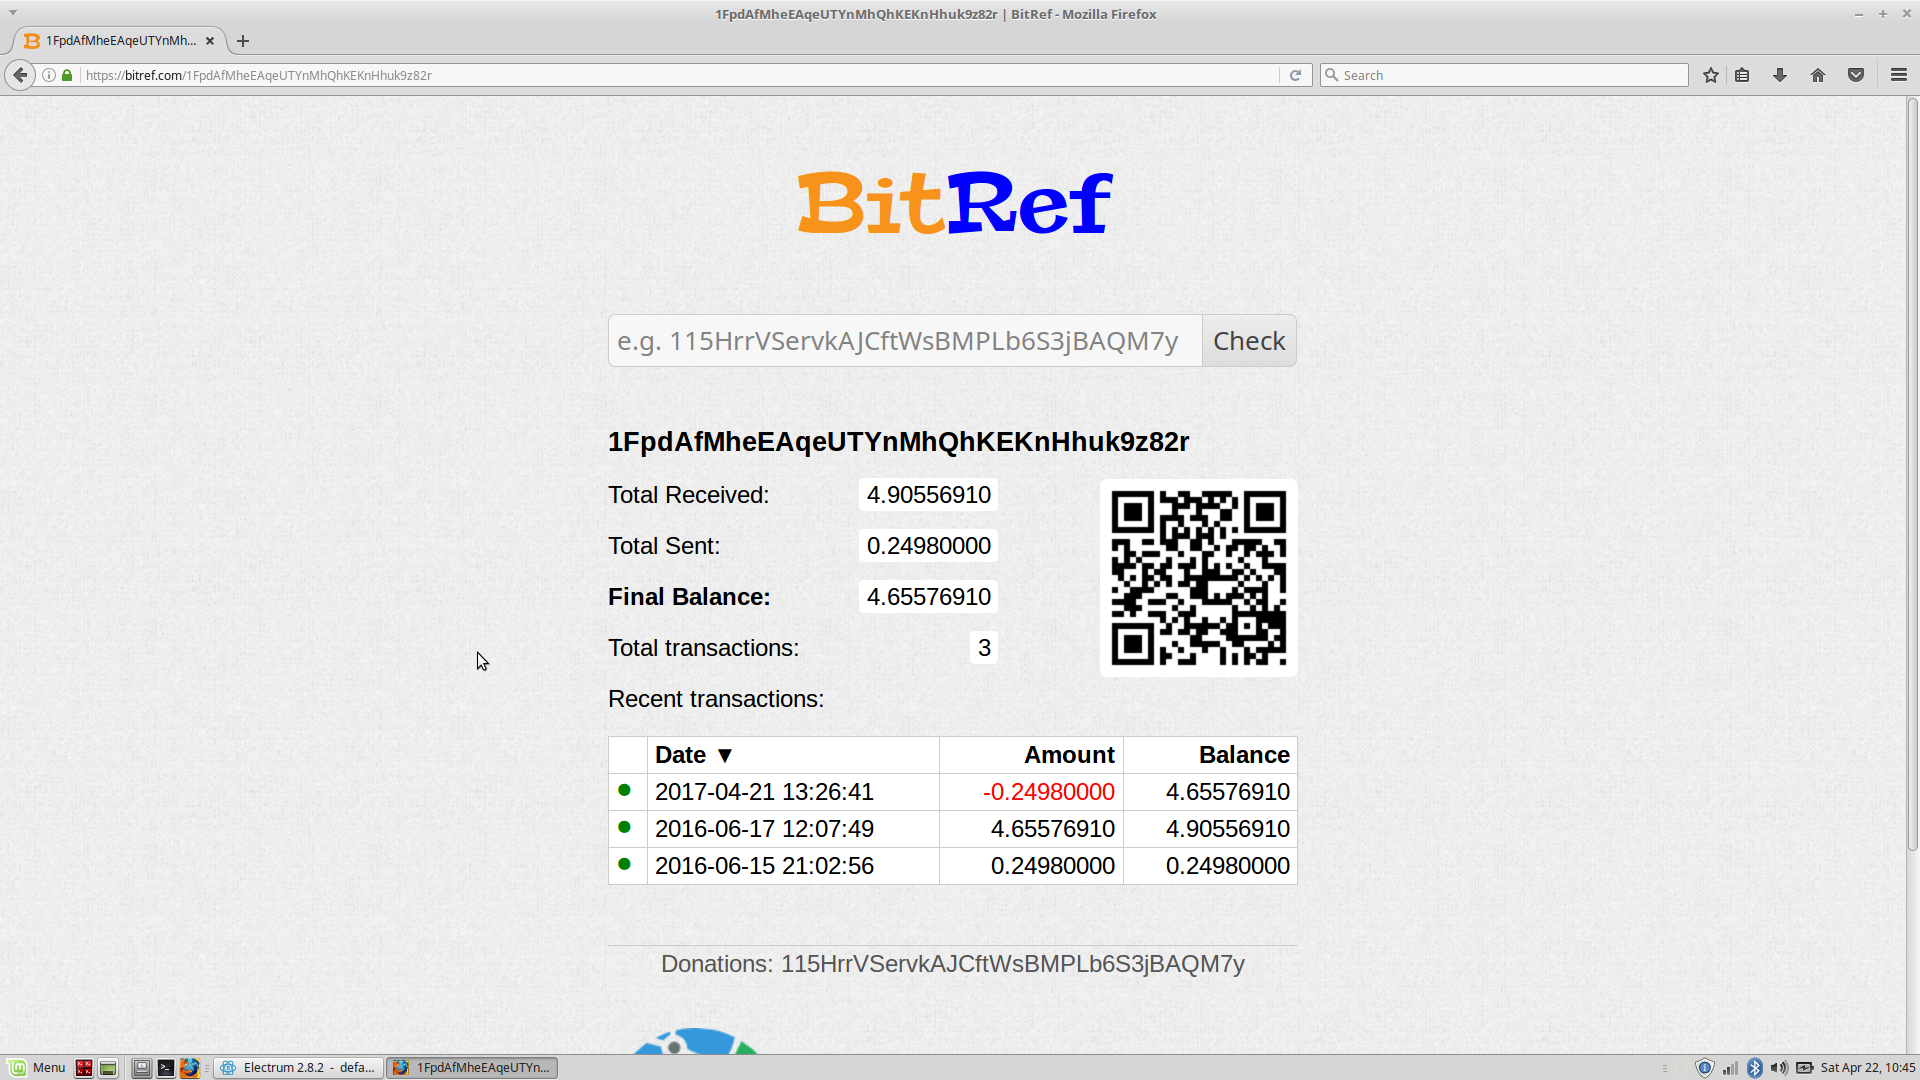1920x1080 pixels.
Task: Click green status dot of 2016-06-17 transaction
Action: [x=625, y=827]
